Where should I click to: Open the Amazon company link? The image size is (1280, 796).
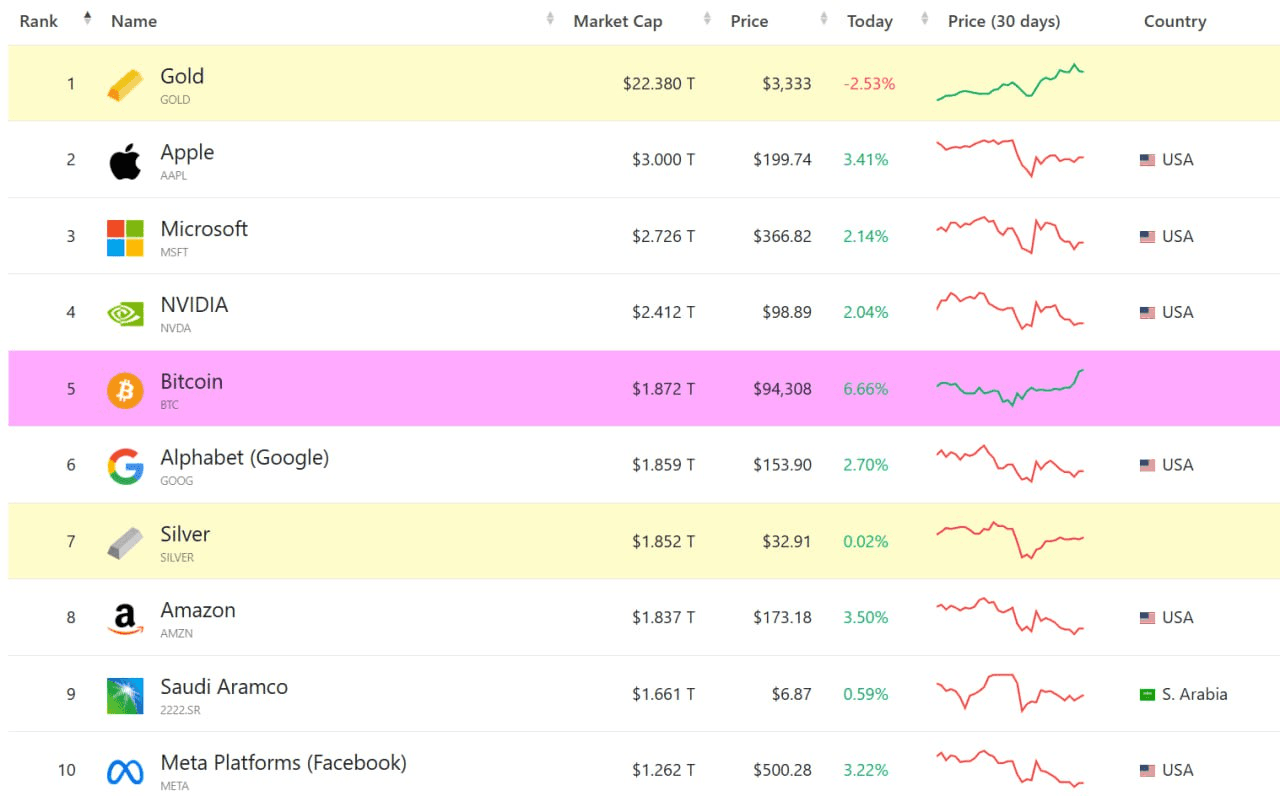click(198, 610)
